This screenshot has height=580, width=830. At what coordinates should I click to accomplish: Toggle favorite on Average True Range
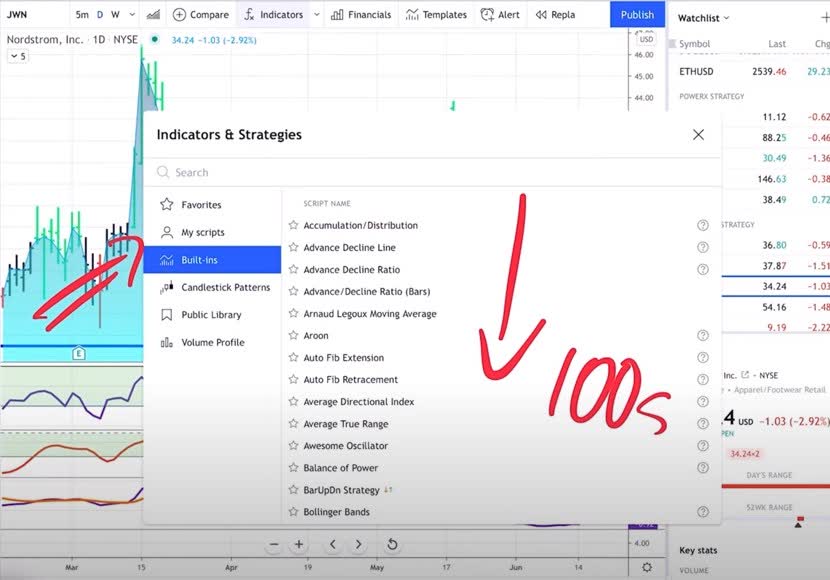(292, 423)
